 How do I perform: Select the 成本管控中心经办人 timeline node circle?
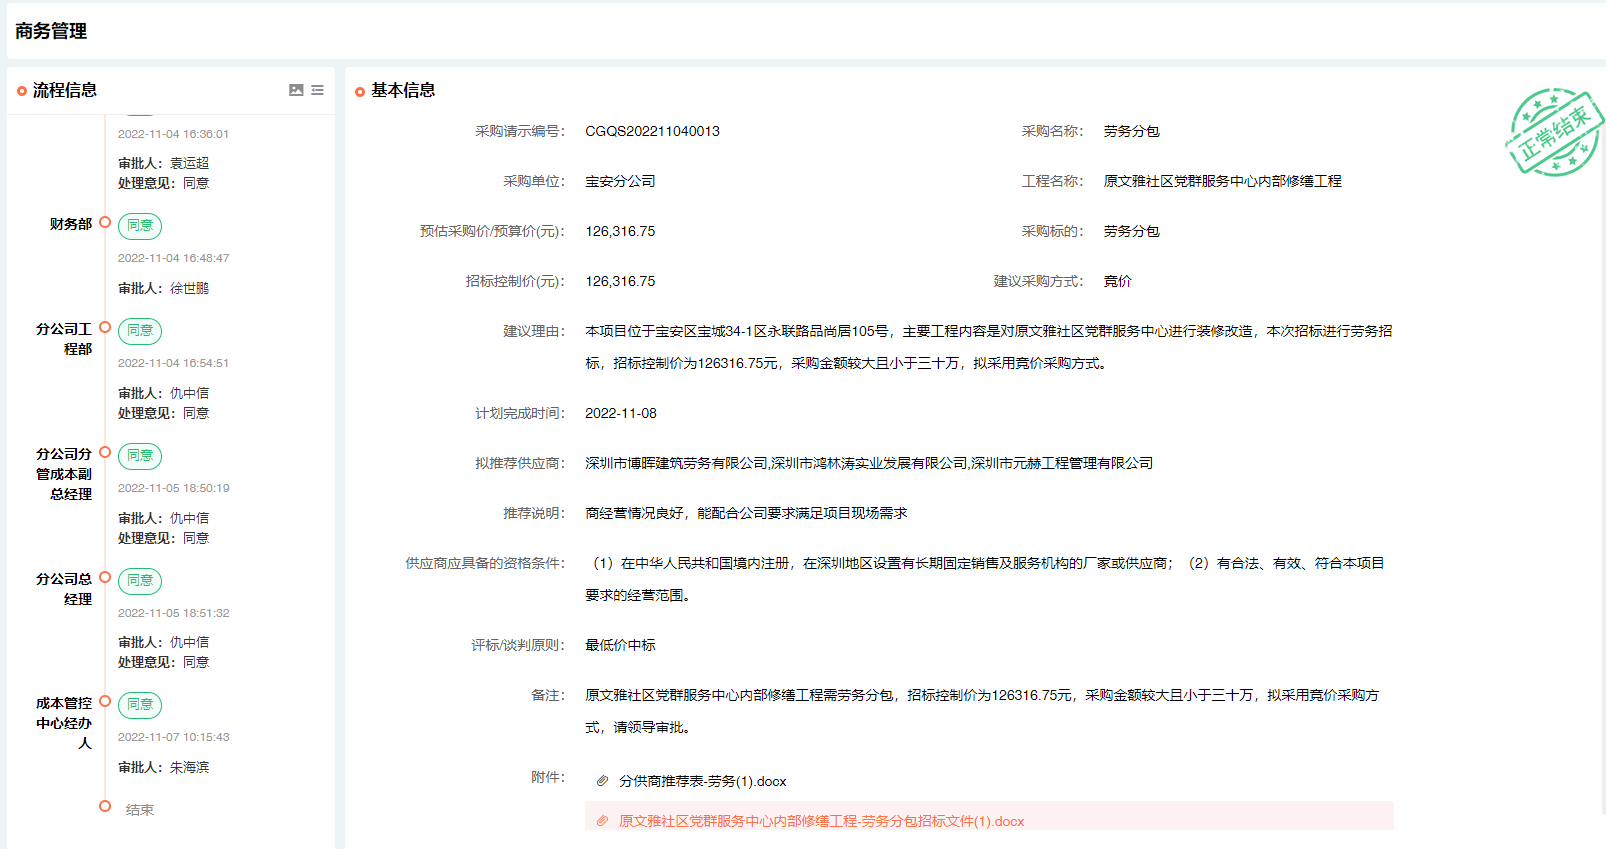pyautogui.click(x=105, y=701)
